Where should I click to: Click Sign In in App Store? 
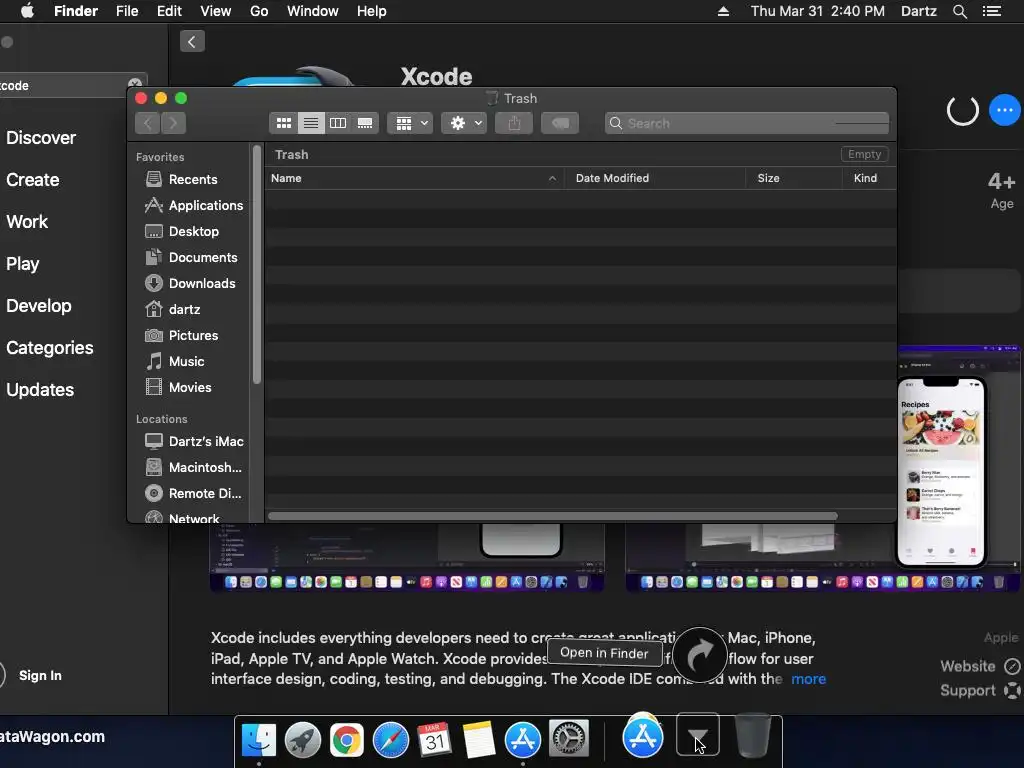pyautogui.click(x=40, y=675)
